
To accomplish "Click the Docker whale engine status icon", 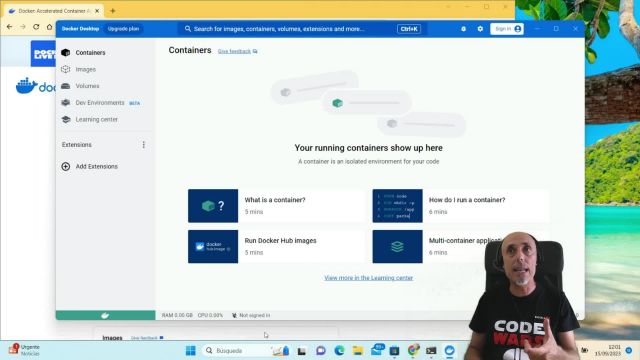I will click(x=105, y=315).
